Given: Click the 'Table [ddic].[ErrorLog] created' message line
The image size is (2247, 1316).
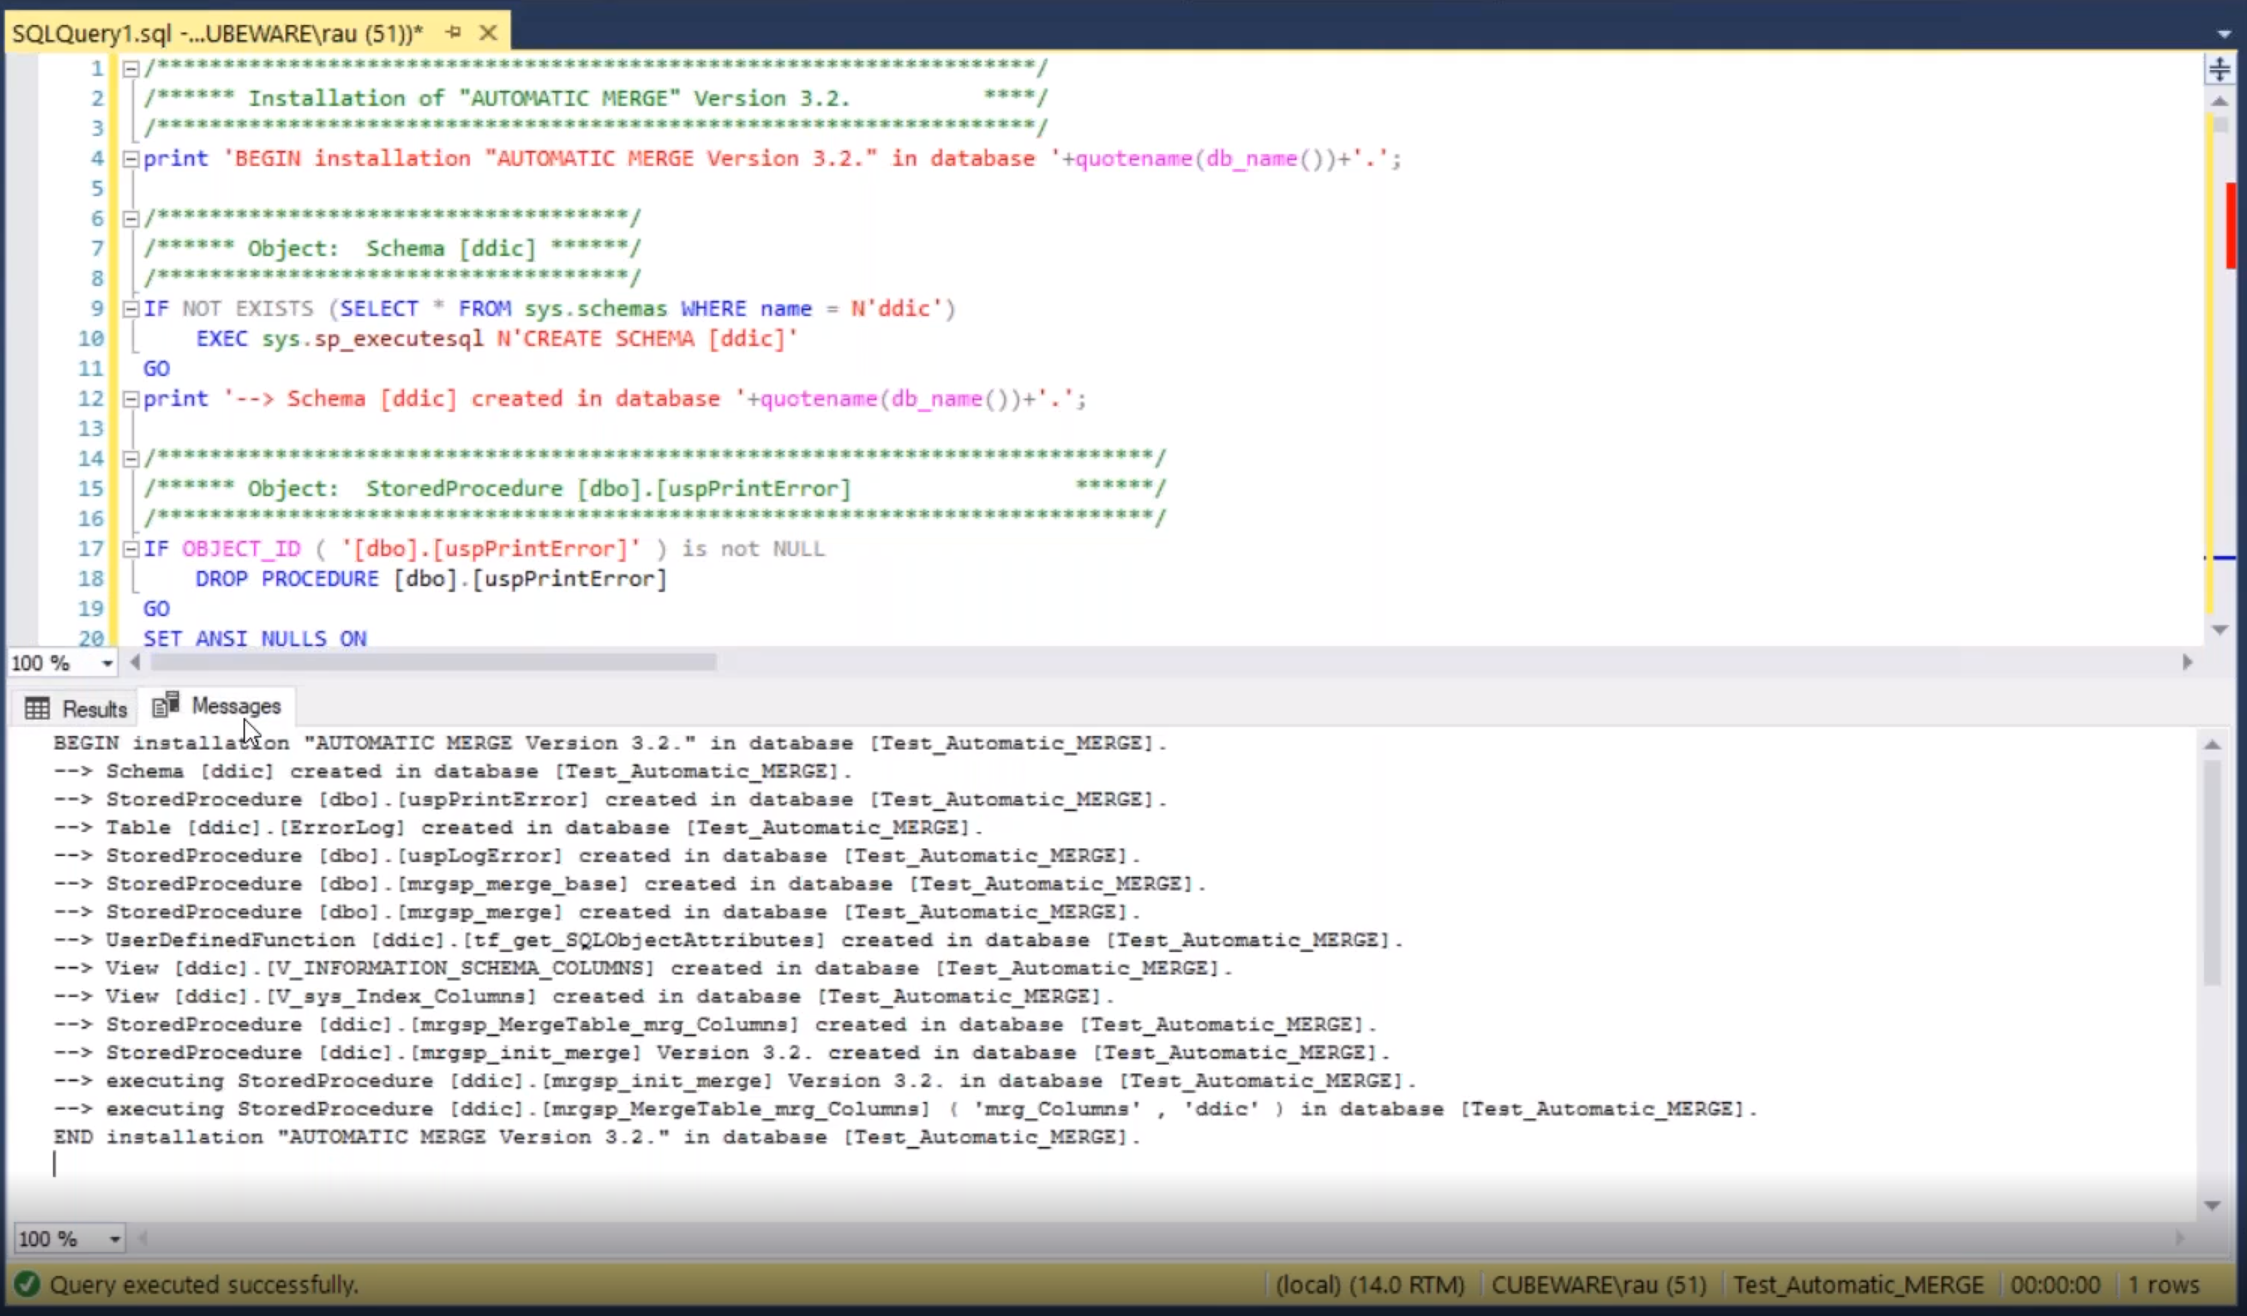Looking at the screenshot, I should click(x=518, y=827).
